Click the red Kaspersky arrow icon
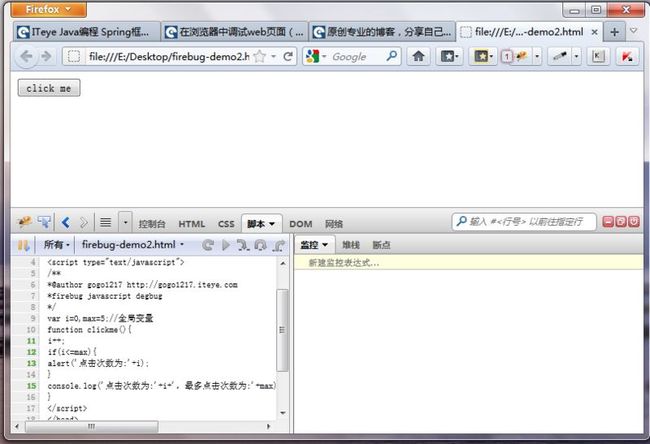The width and height of the screenshot is (650, 444). [627, 56]
